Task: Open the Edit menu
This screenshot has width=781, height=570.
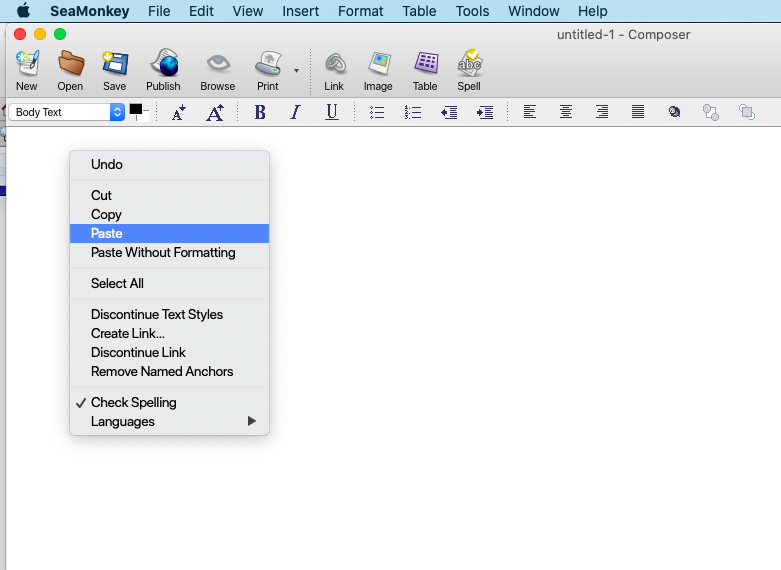Action: click(201, 11)
